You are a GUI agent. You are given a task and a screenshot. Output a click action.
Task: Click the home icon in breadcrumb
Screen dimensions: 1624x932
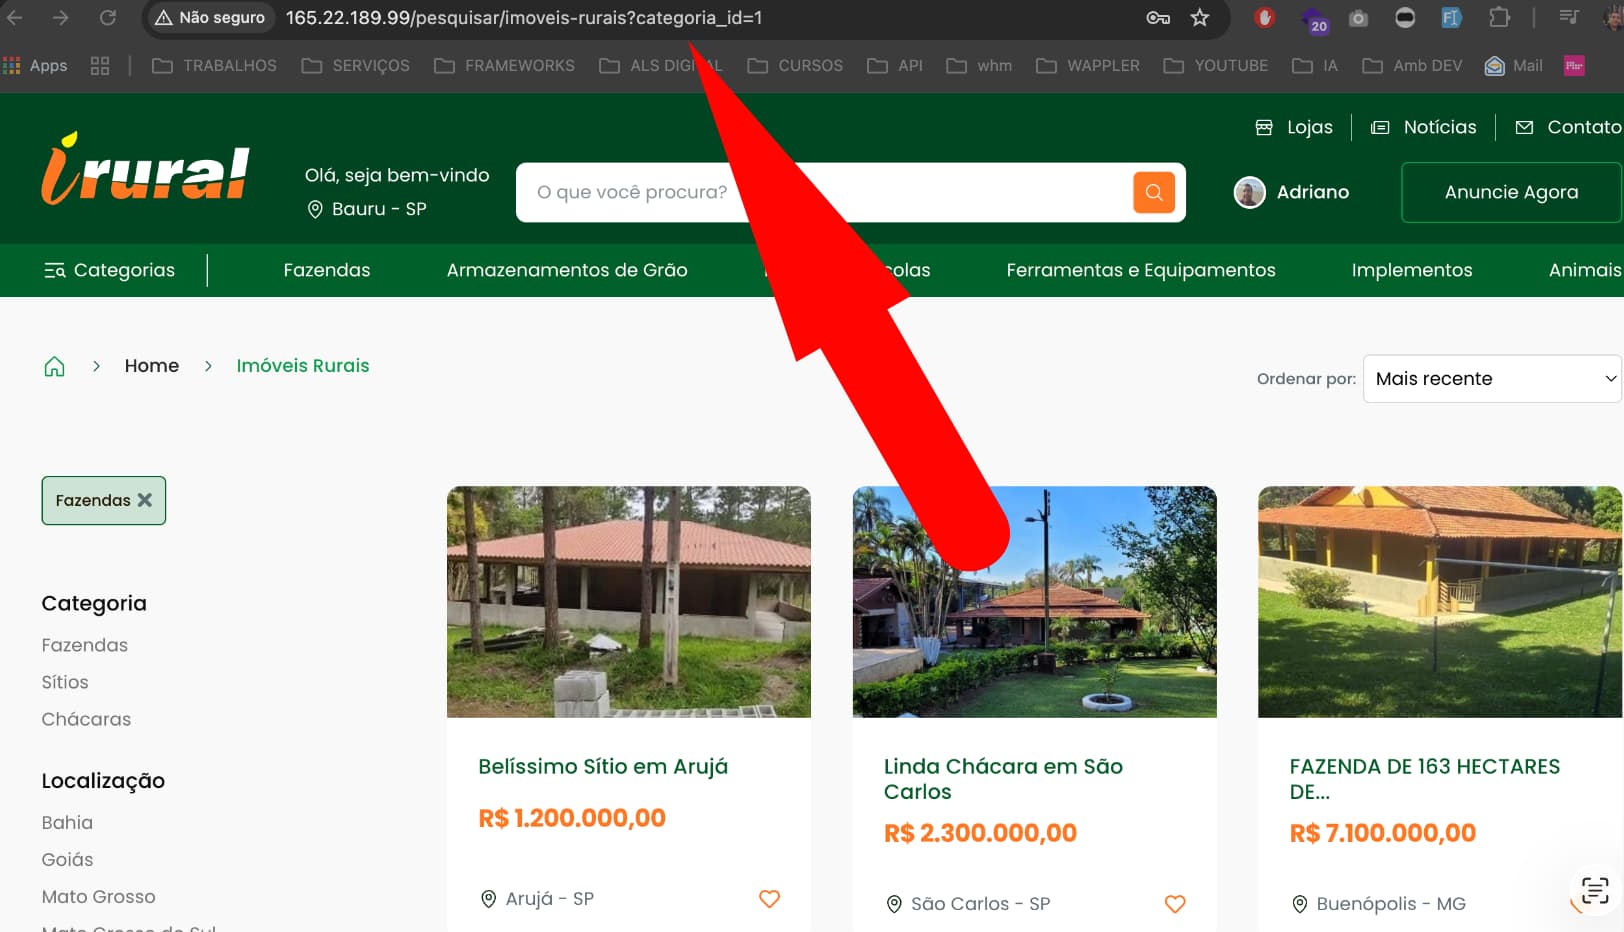54,366
